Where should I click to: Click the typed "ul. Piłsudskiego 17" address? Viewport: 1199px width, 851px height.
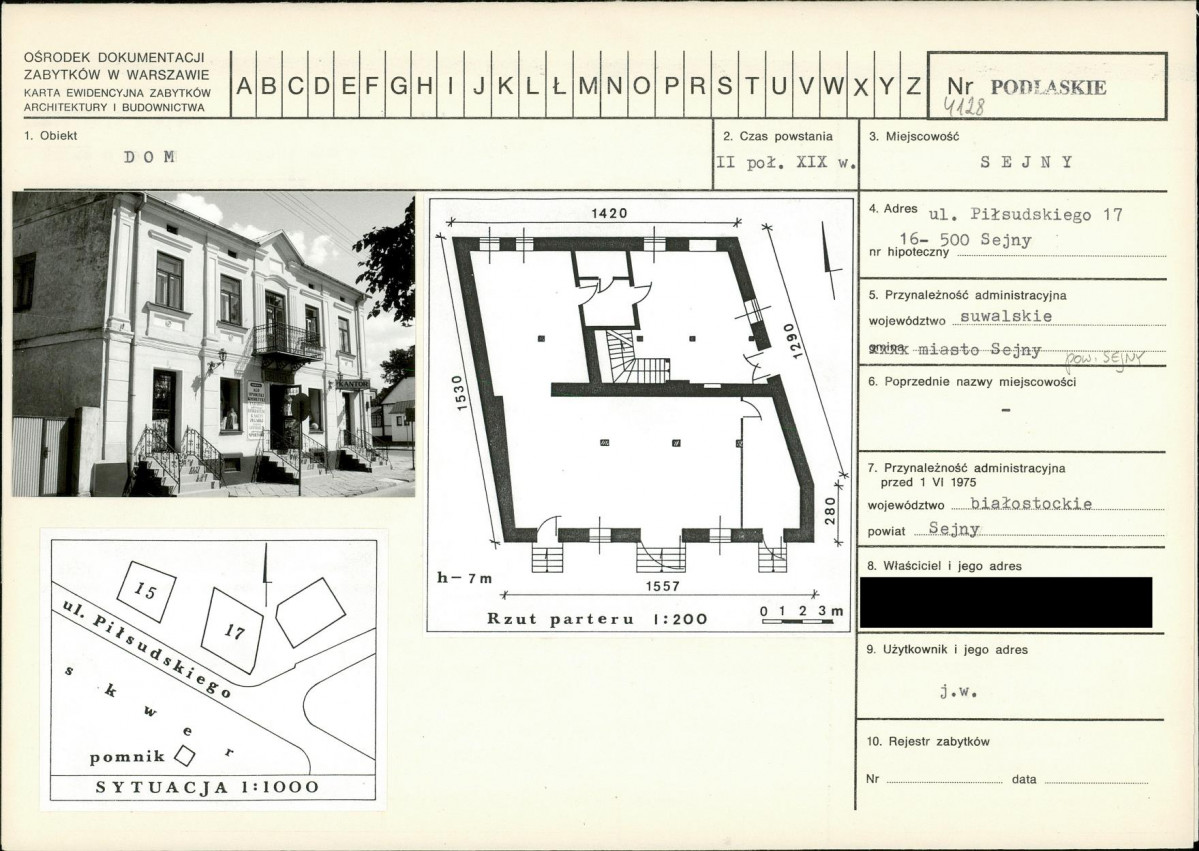[1025, 215]
